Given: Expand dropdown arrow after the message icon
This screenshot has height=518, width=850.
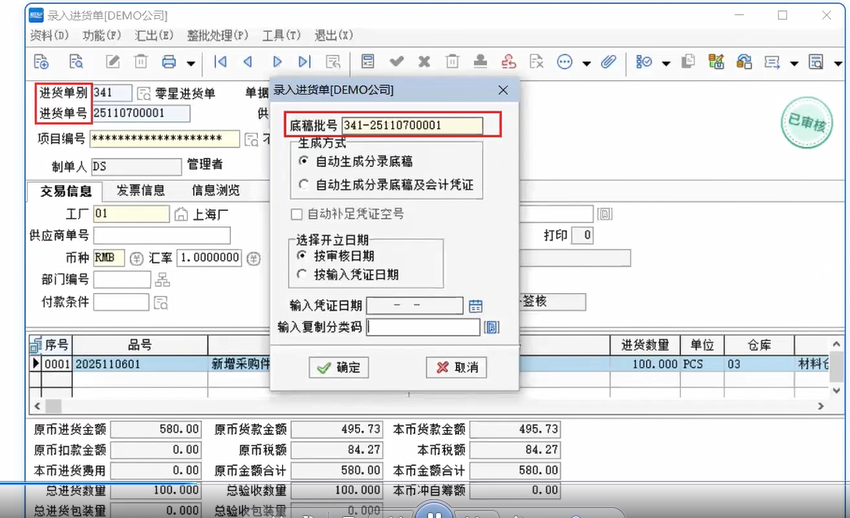Looking at the screenshot, I should point(794,63).
